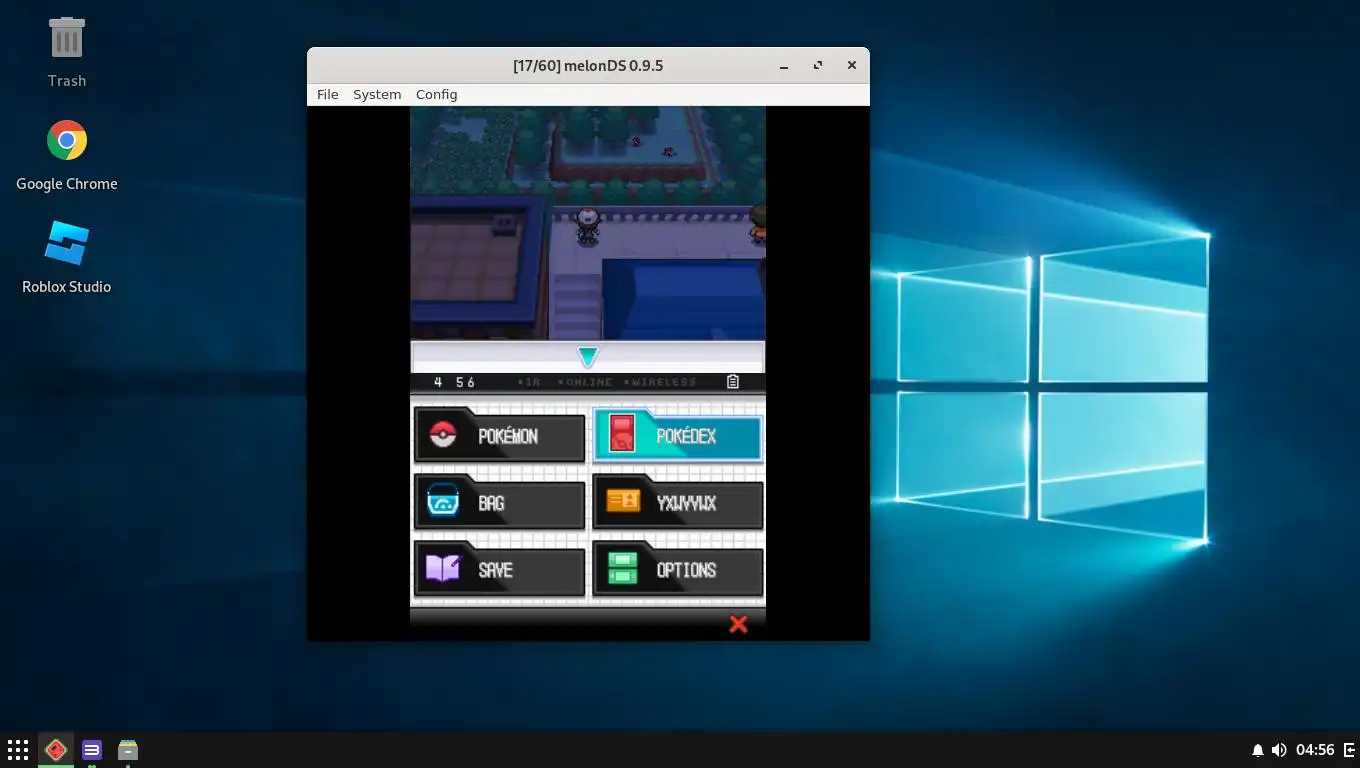The height and width of the screenshot is (768, 1360).
Task: Launch Google Chrome from the desktop
Action: tap(67, 155)
